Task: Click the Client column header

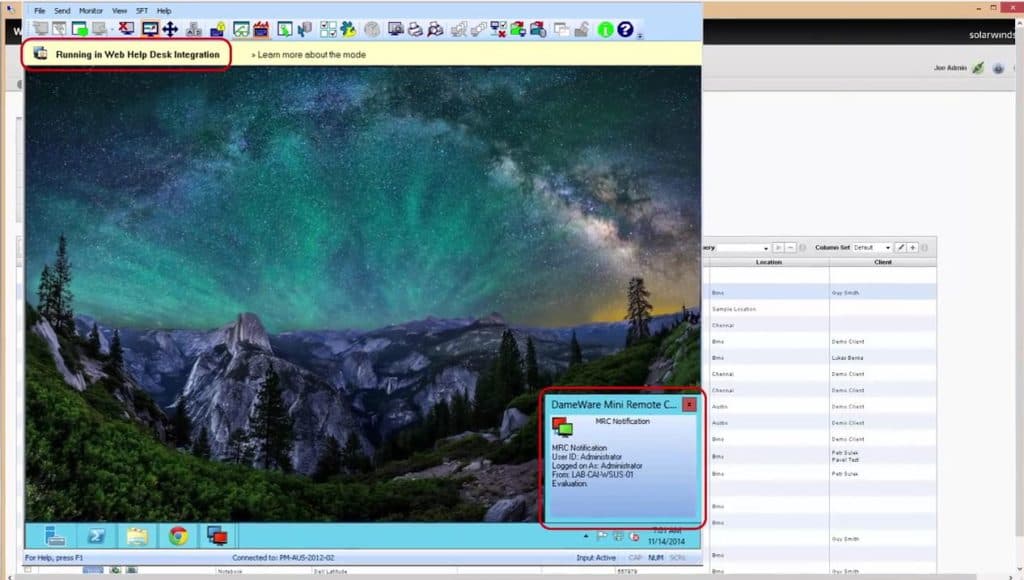Action: pos(883,263)
